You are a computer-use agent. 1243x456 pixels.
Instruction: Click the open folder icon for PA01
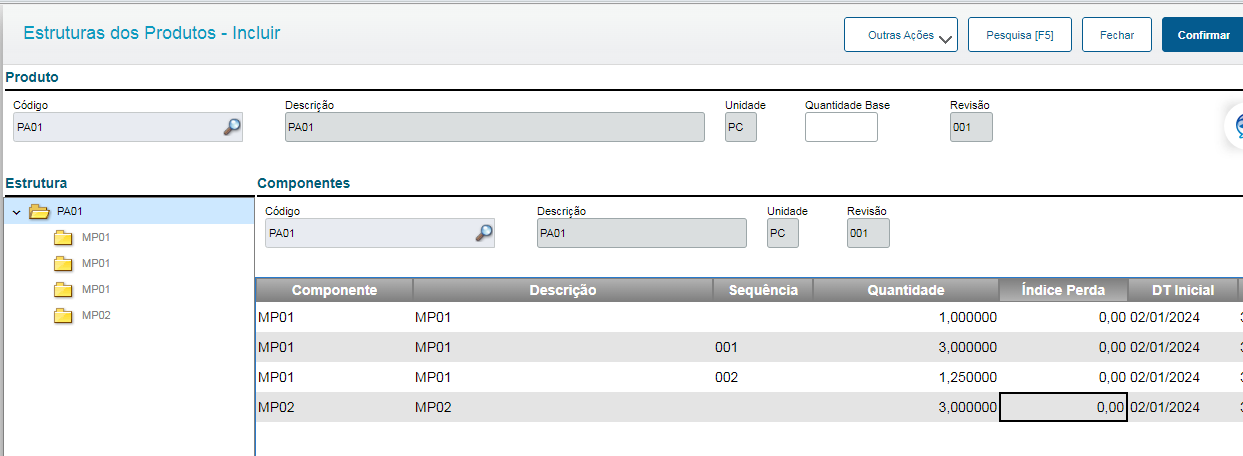(x=40, y=211)
